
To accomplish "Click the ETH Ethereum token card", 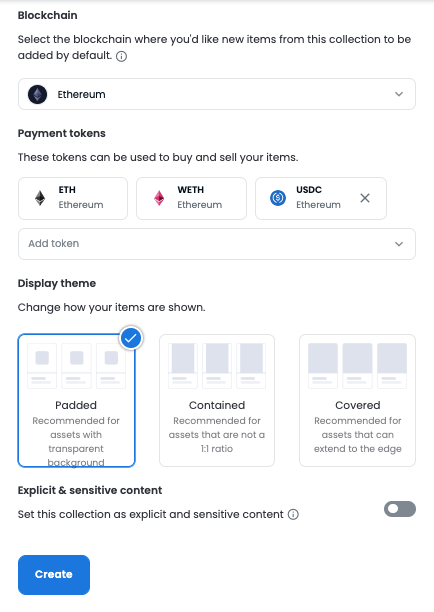I will point(73,198).
